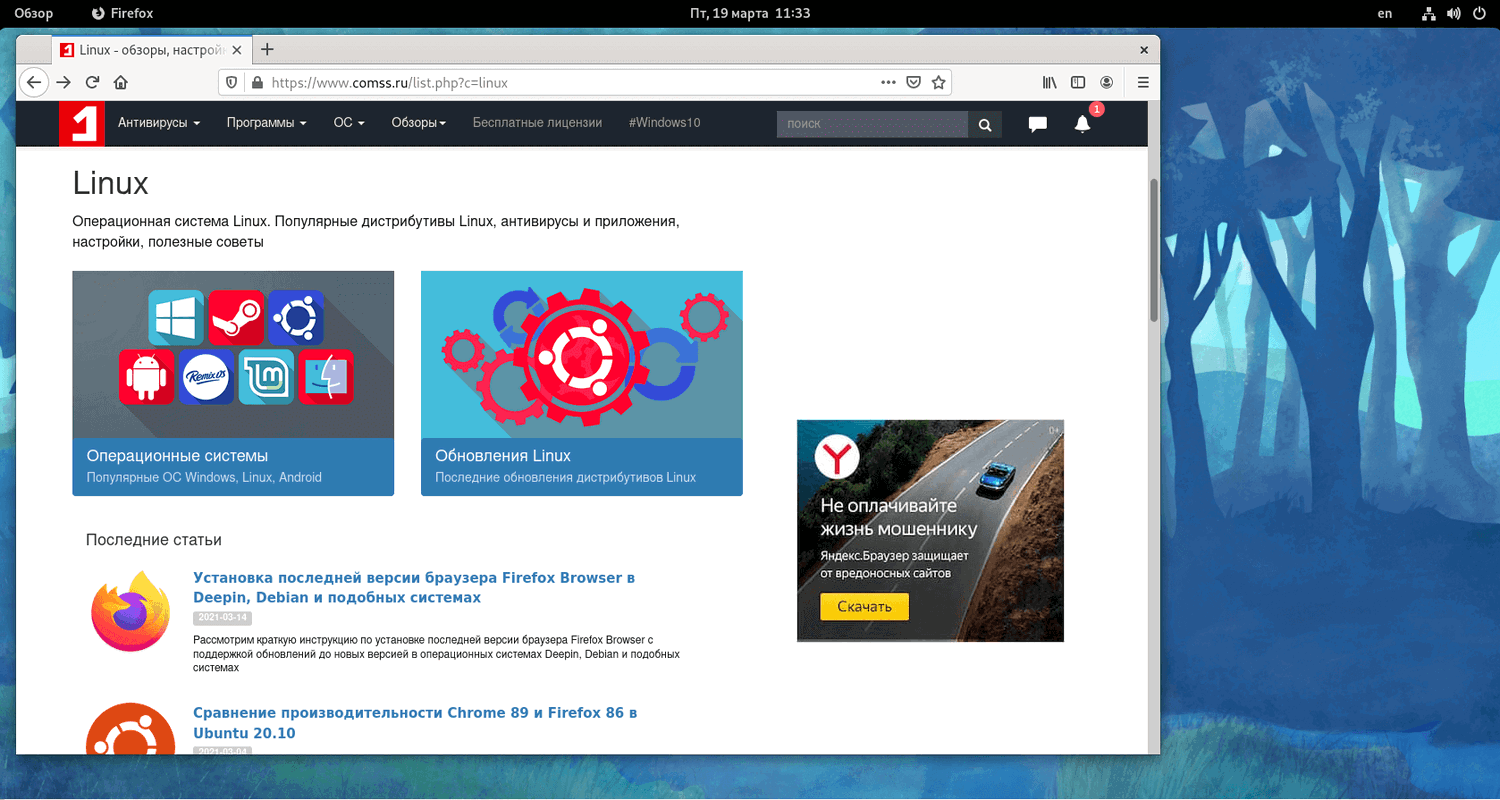1500x800 pixels.
Task: Open Firefox account menu
Action: point(1107,83)
